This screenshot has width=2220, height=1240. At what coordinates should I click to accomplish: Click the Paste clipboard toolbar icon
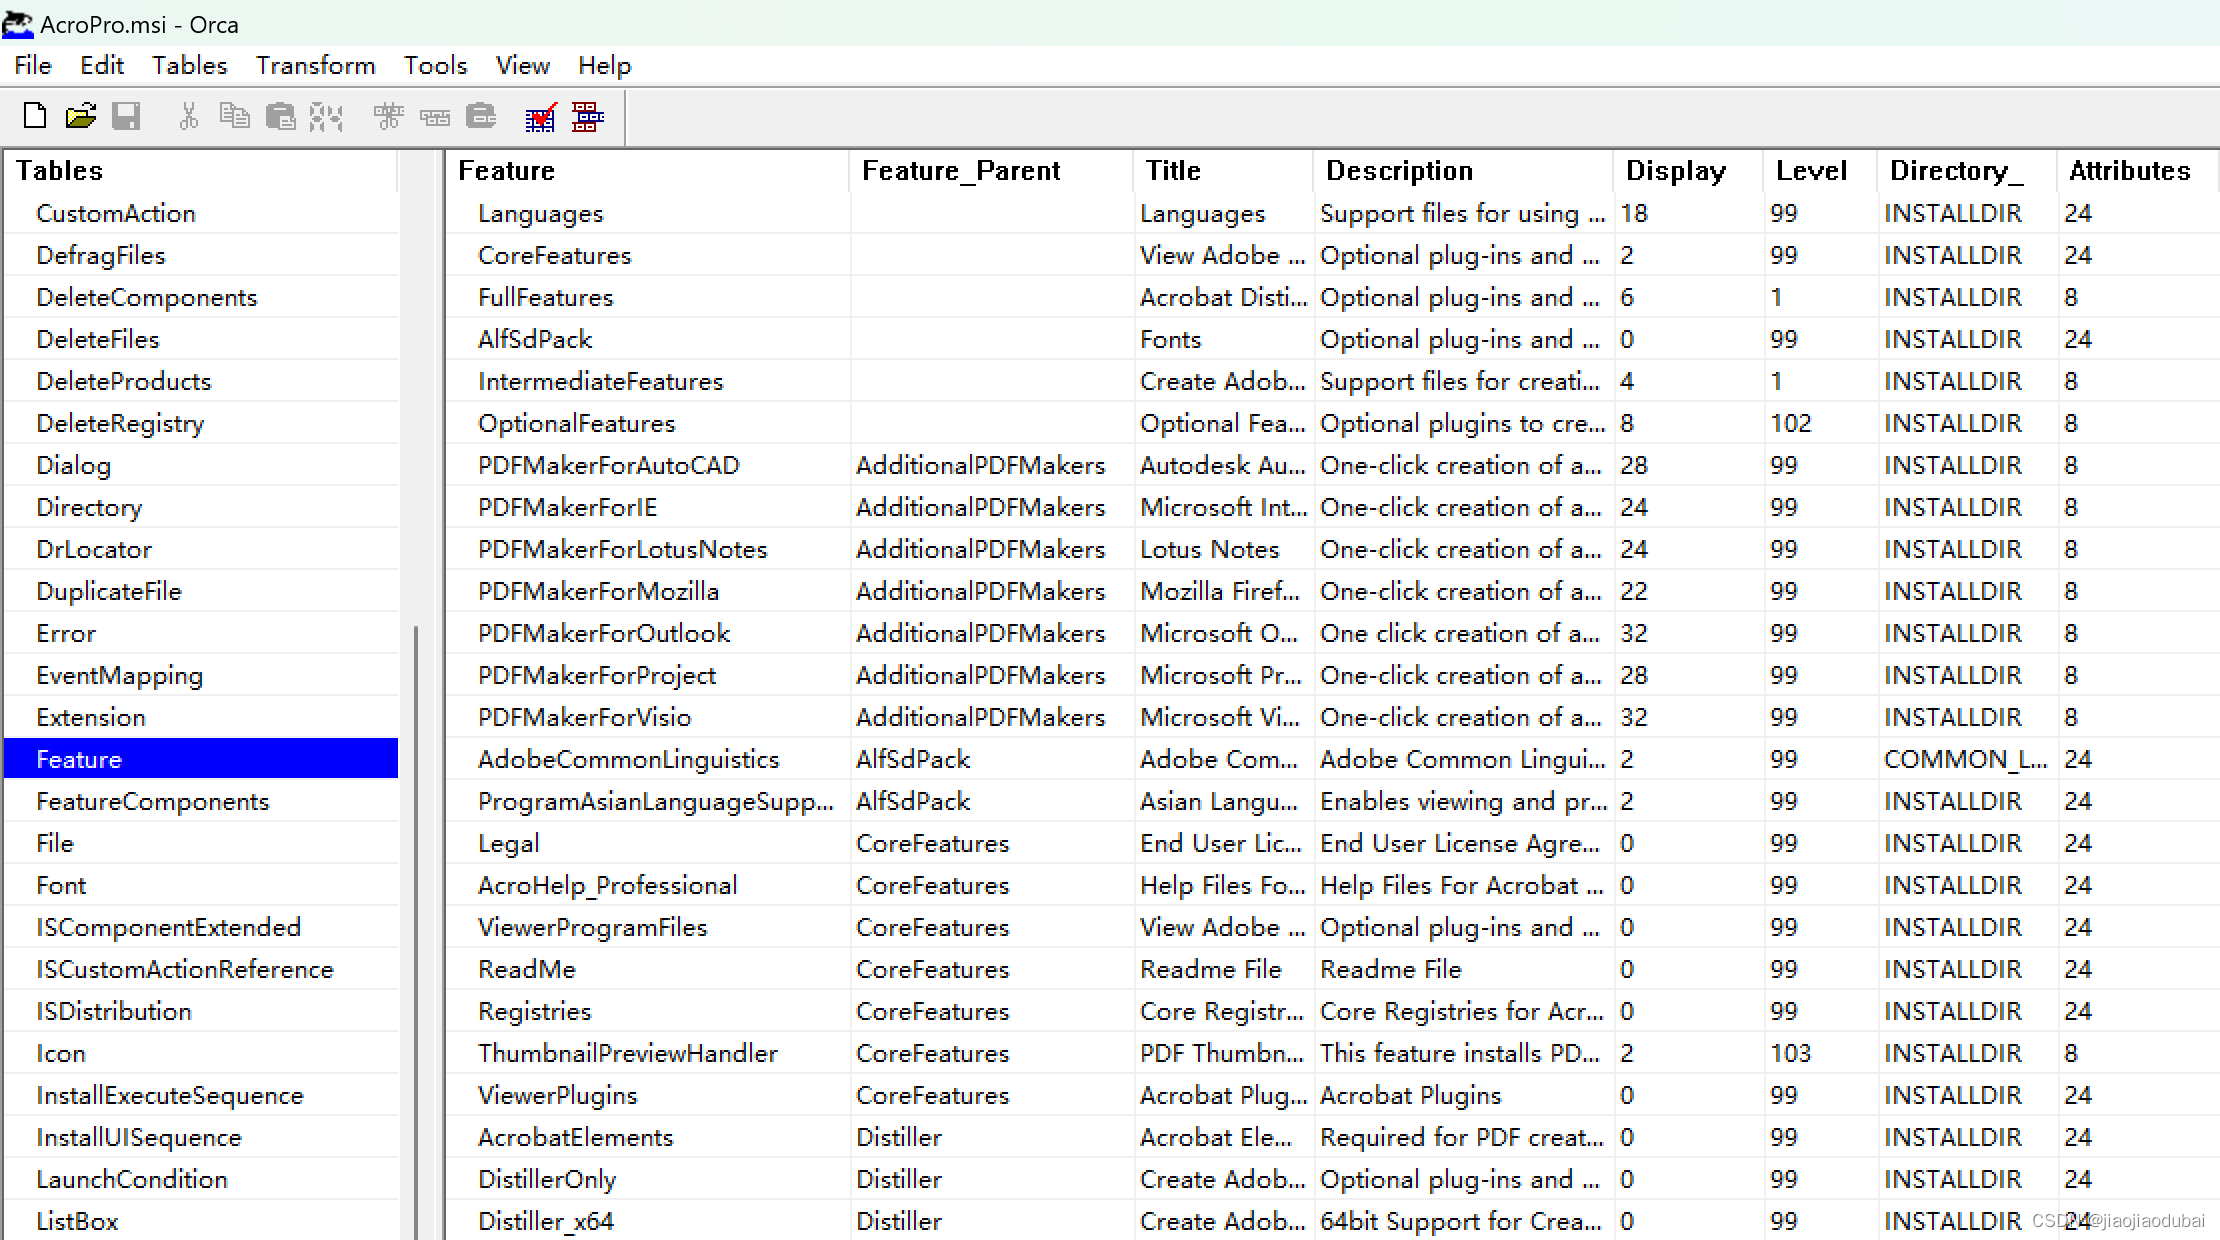click(280, 117)
